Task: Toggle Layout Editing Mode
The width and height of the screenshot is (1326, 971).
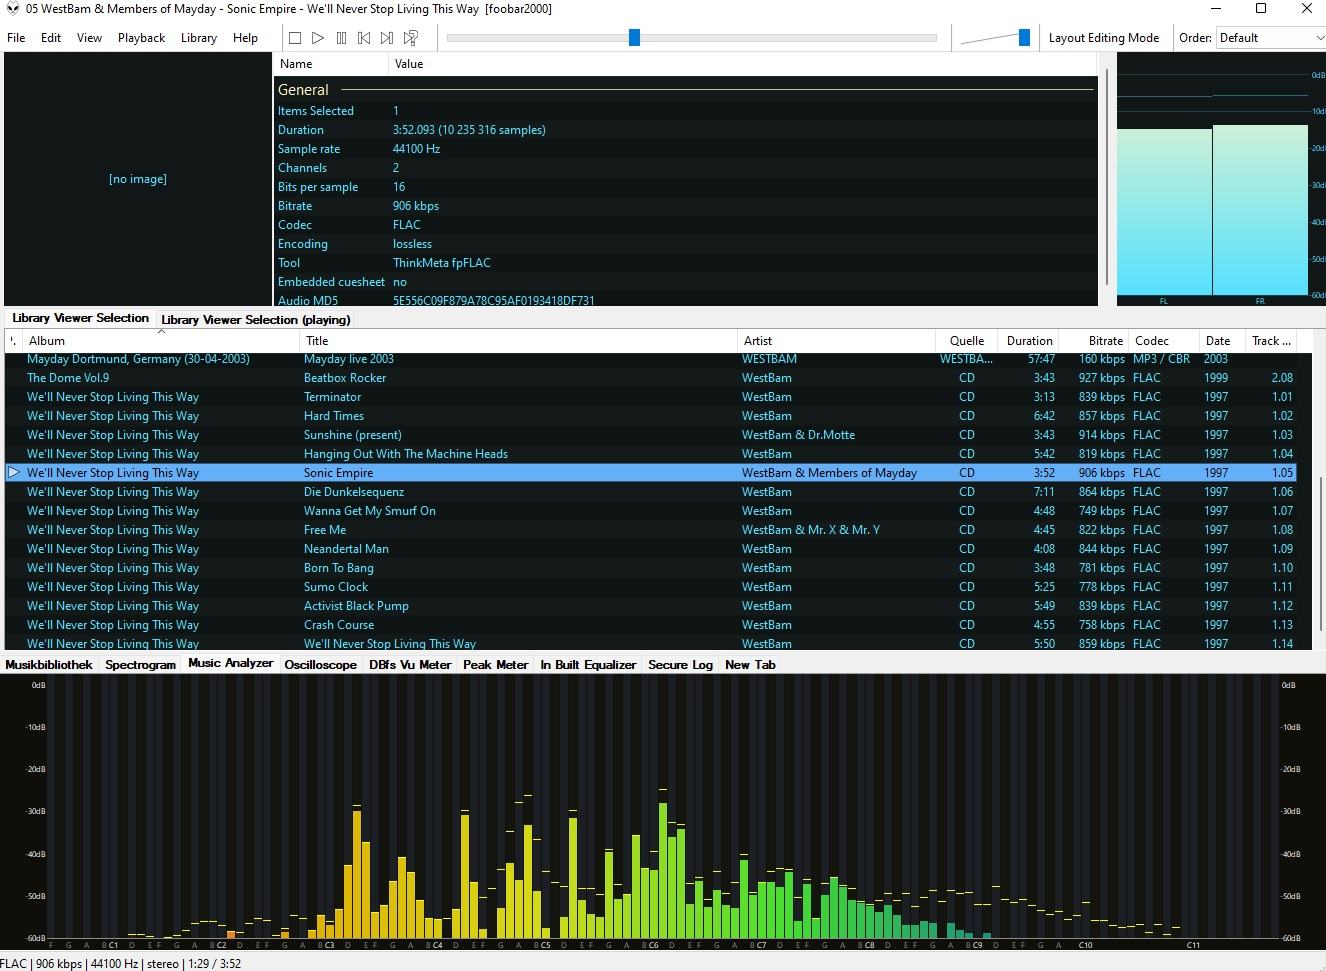Action: coord(1104,38)
